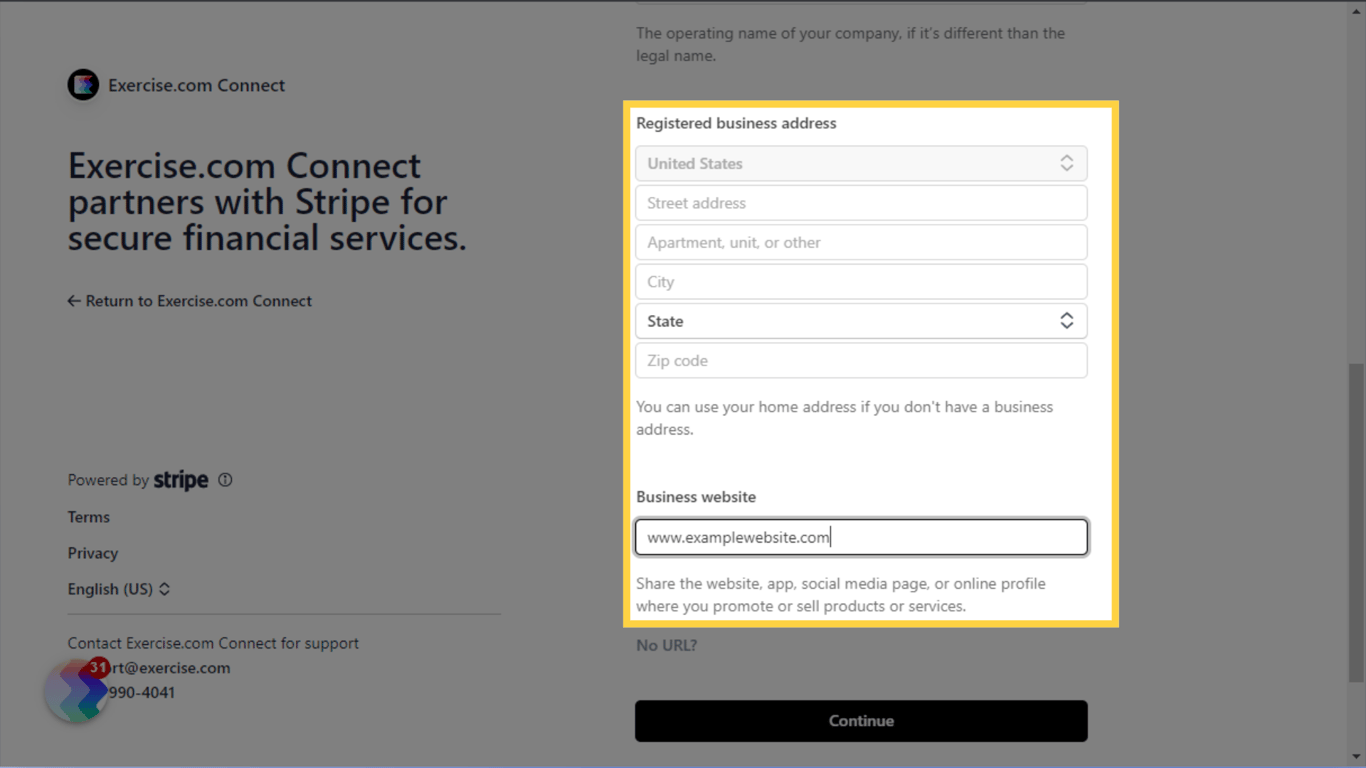Click the Stripe wordmark
Viewport: 1366px width, 768px height.
click(x=181, y=479)
